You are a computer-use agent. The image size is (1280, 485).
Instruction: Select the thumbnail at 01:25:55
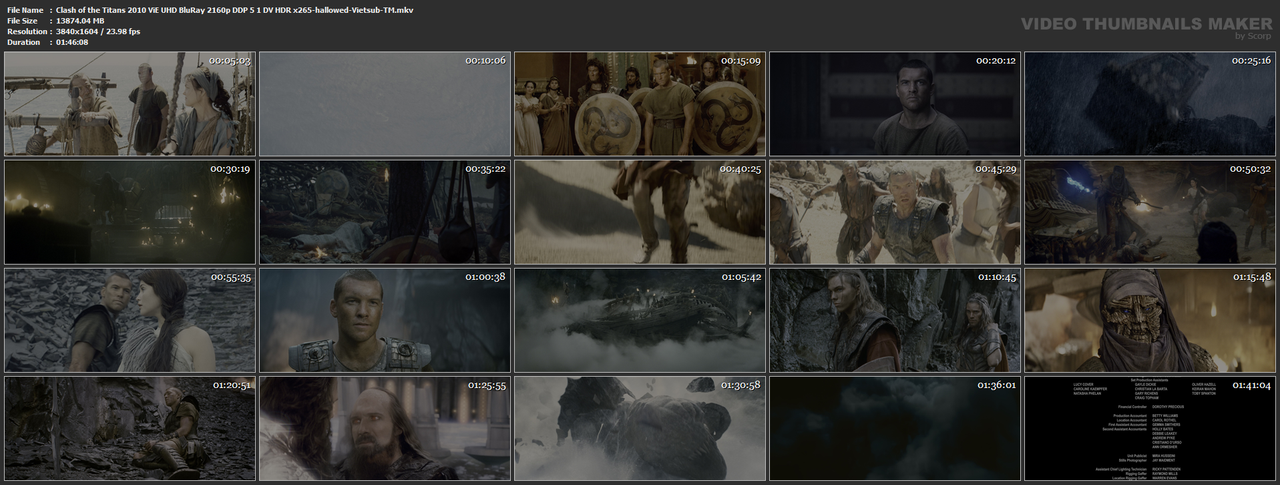point(383,428)
